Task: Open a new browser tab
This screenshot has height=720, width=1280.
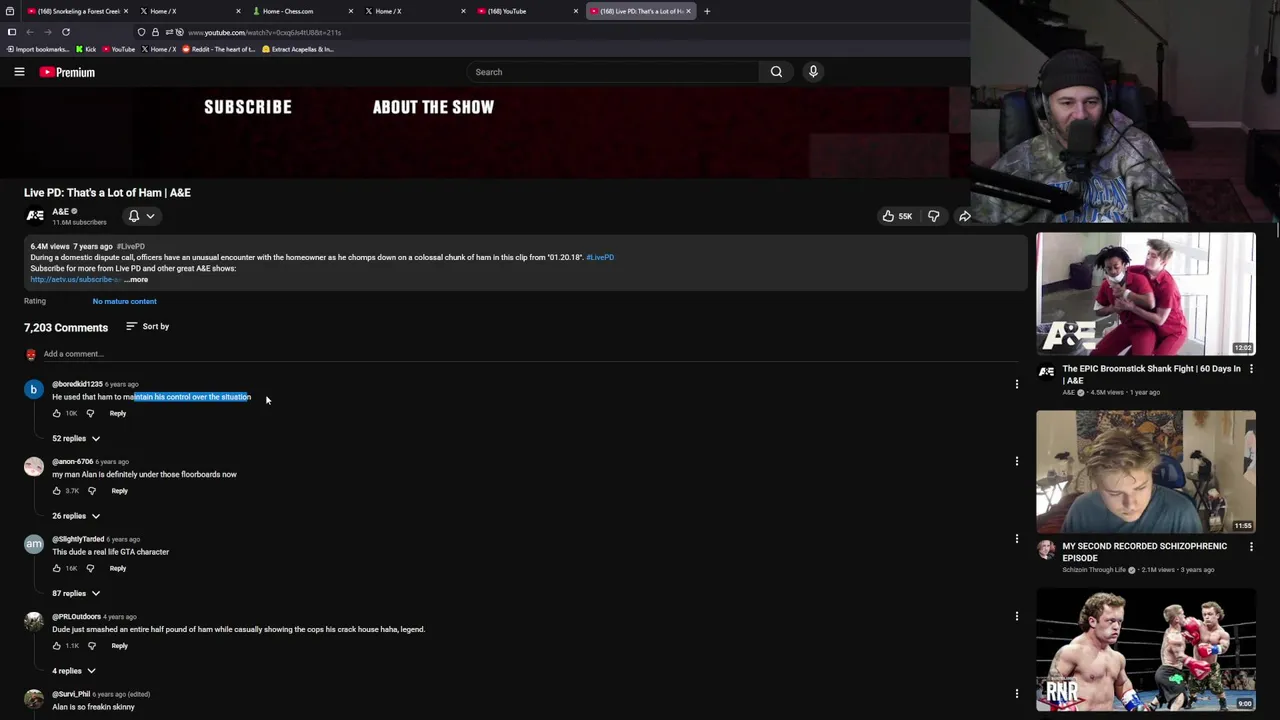Action: click(x=707, y=11)
